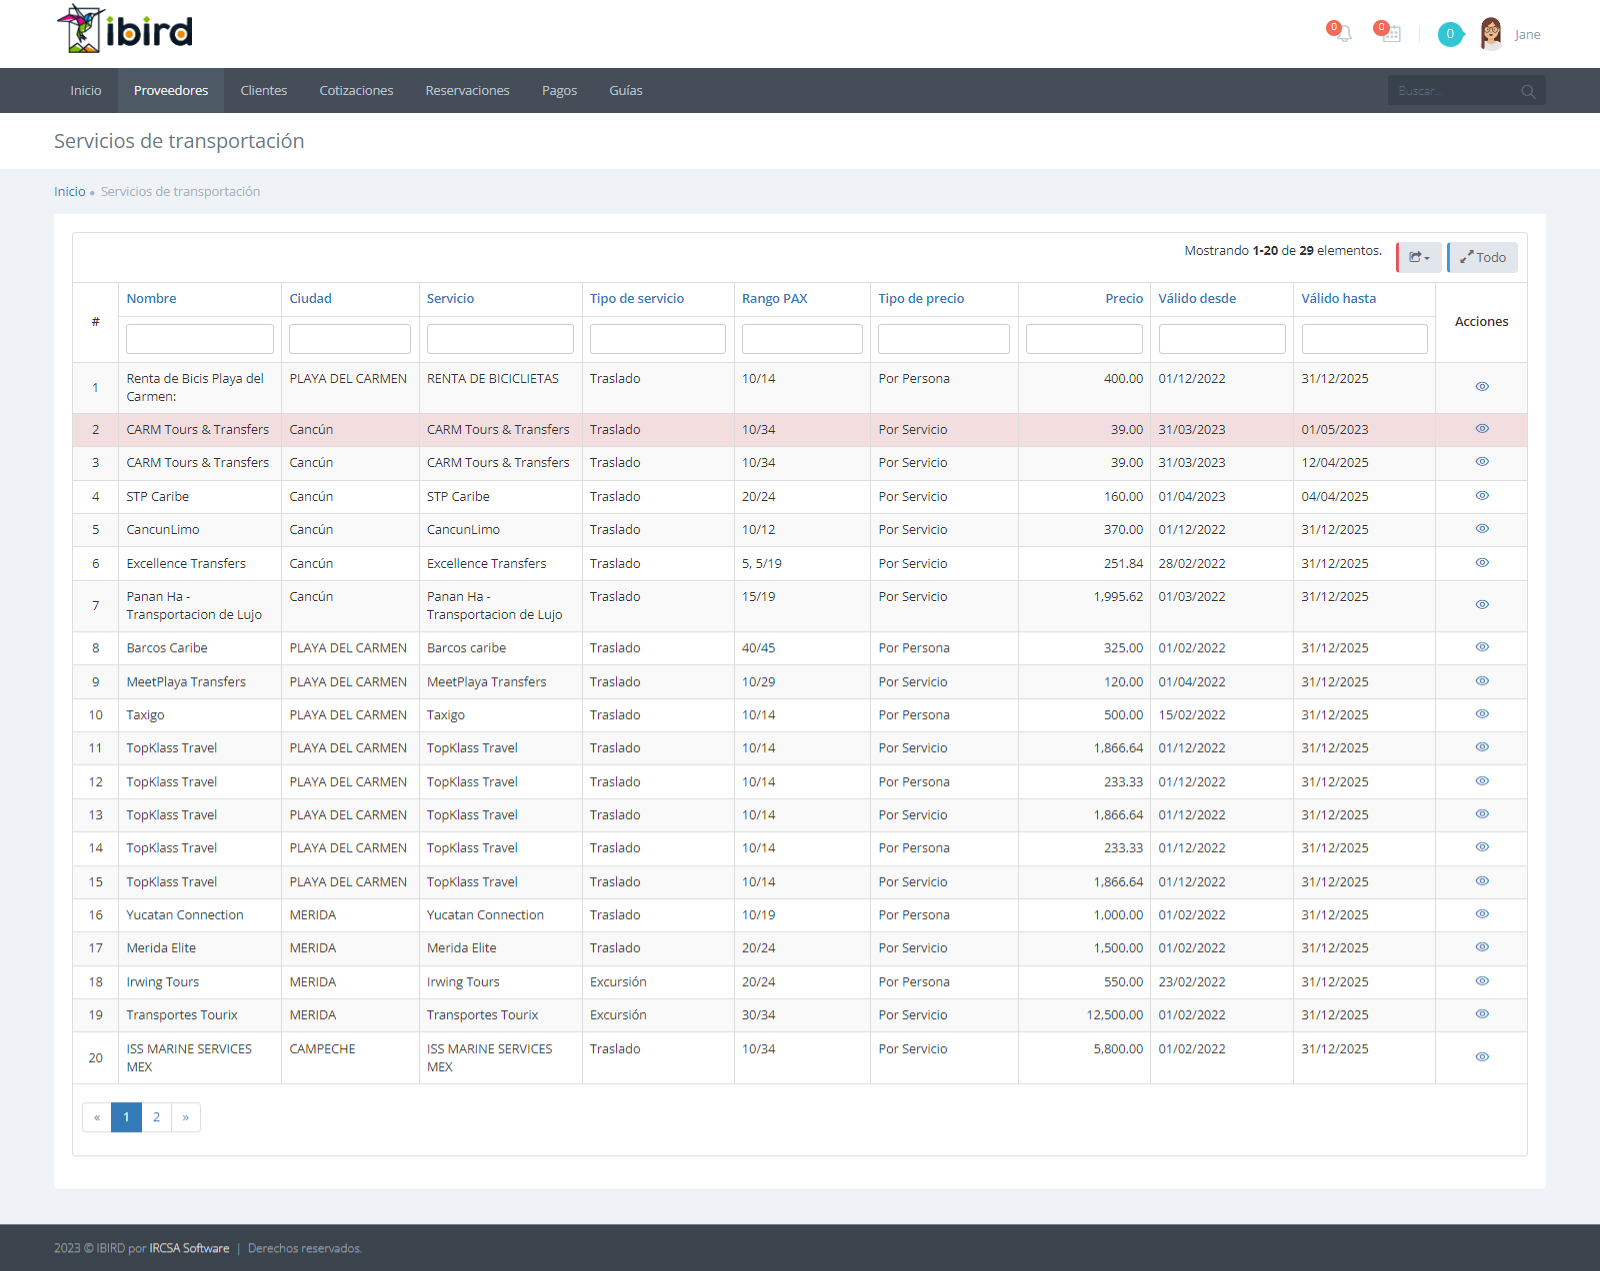This screenshot has height=1271, width=1600.
Task: View details of MeetPlaya Transfers row
Action: pyautogui.click(x=1482, y=680)
